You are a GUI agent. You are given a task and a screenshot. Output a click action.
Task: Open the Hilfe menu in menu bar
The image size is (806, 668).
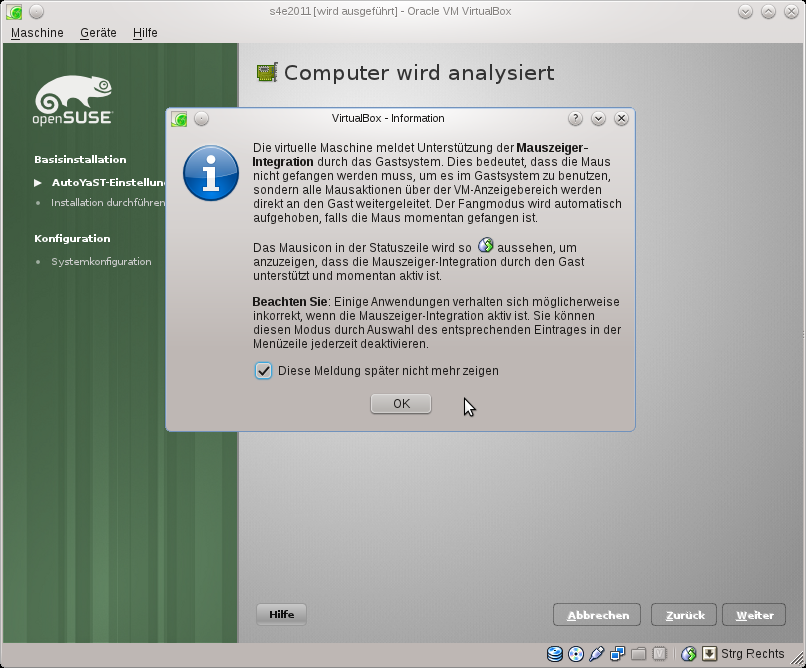tap(145, 33)
